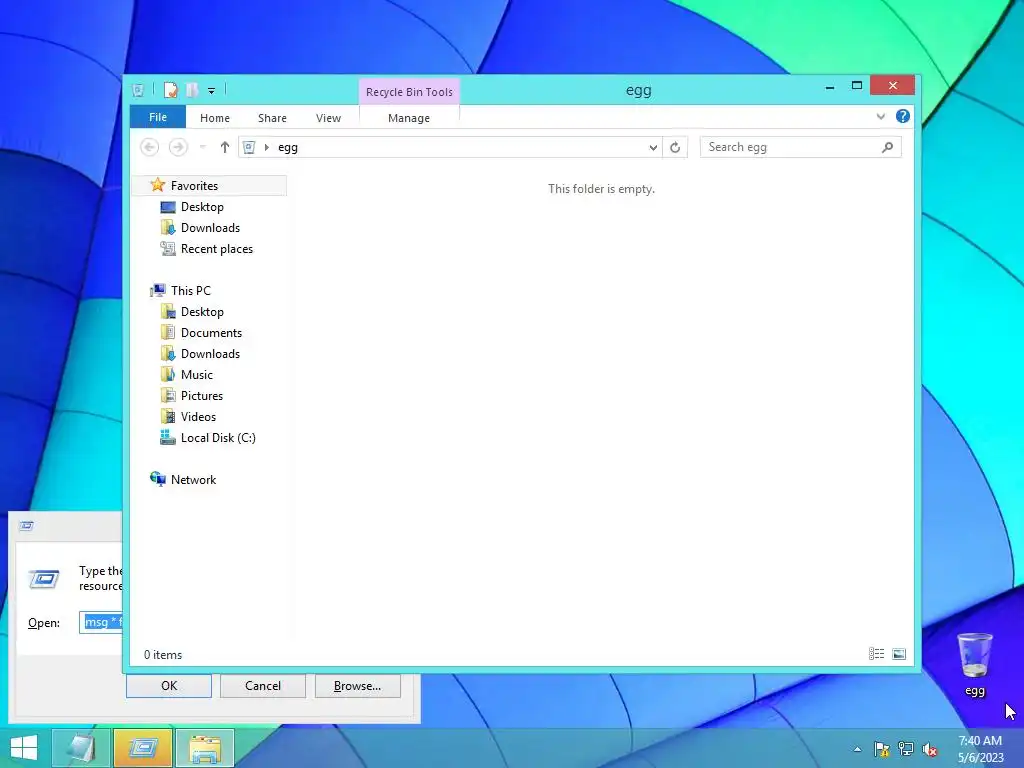This screenshot has height=768, width=1024.
Task: Open the Pictures folder
Action: click(201, 395)
